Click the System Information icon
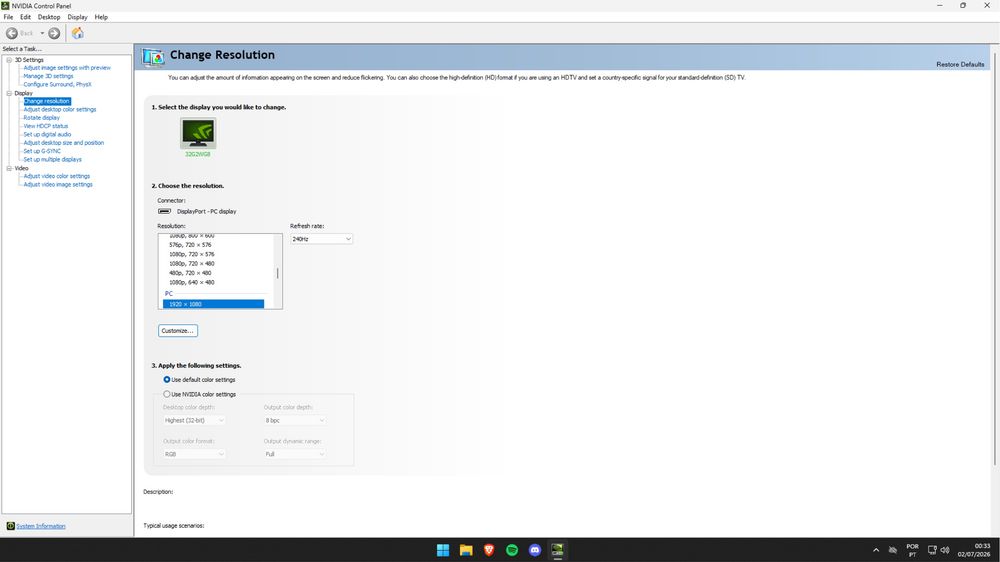The height and width of the screenshot is (562, 1000). tap(10, 526)
